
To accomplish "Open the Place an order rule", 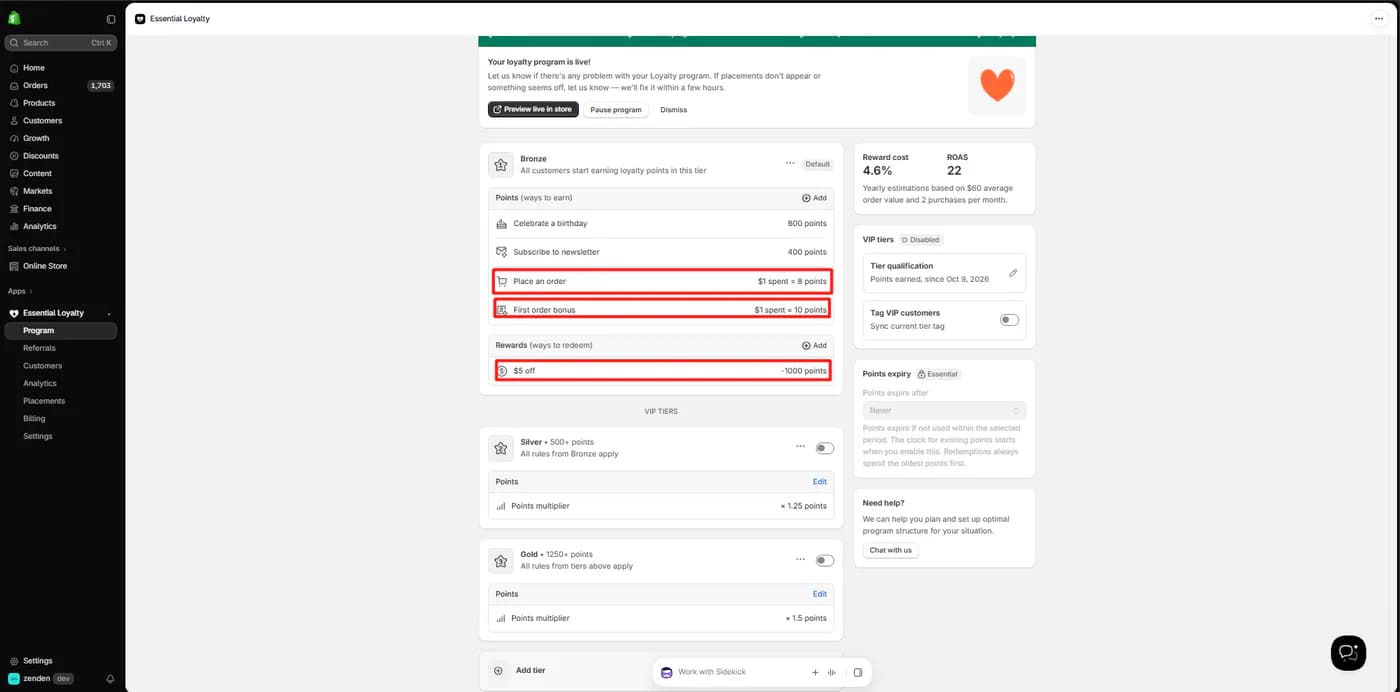I will point(661,281).
